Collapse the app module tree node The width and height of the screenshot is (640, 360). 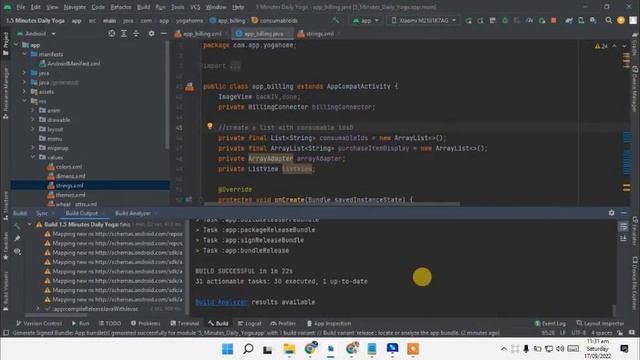click(16, 44)
